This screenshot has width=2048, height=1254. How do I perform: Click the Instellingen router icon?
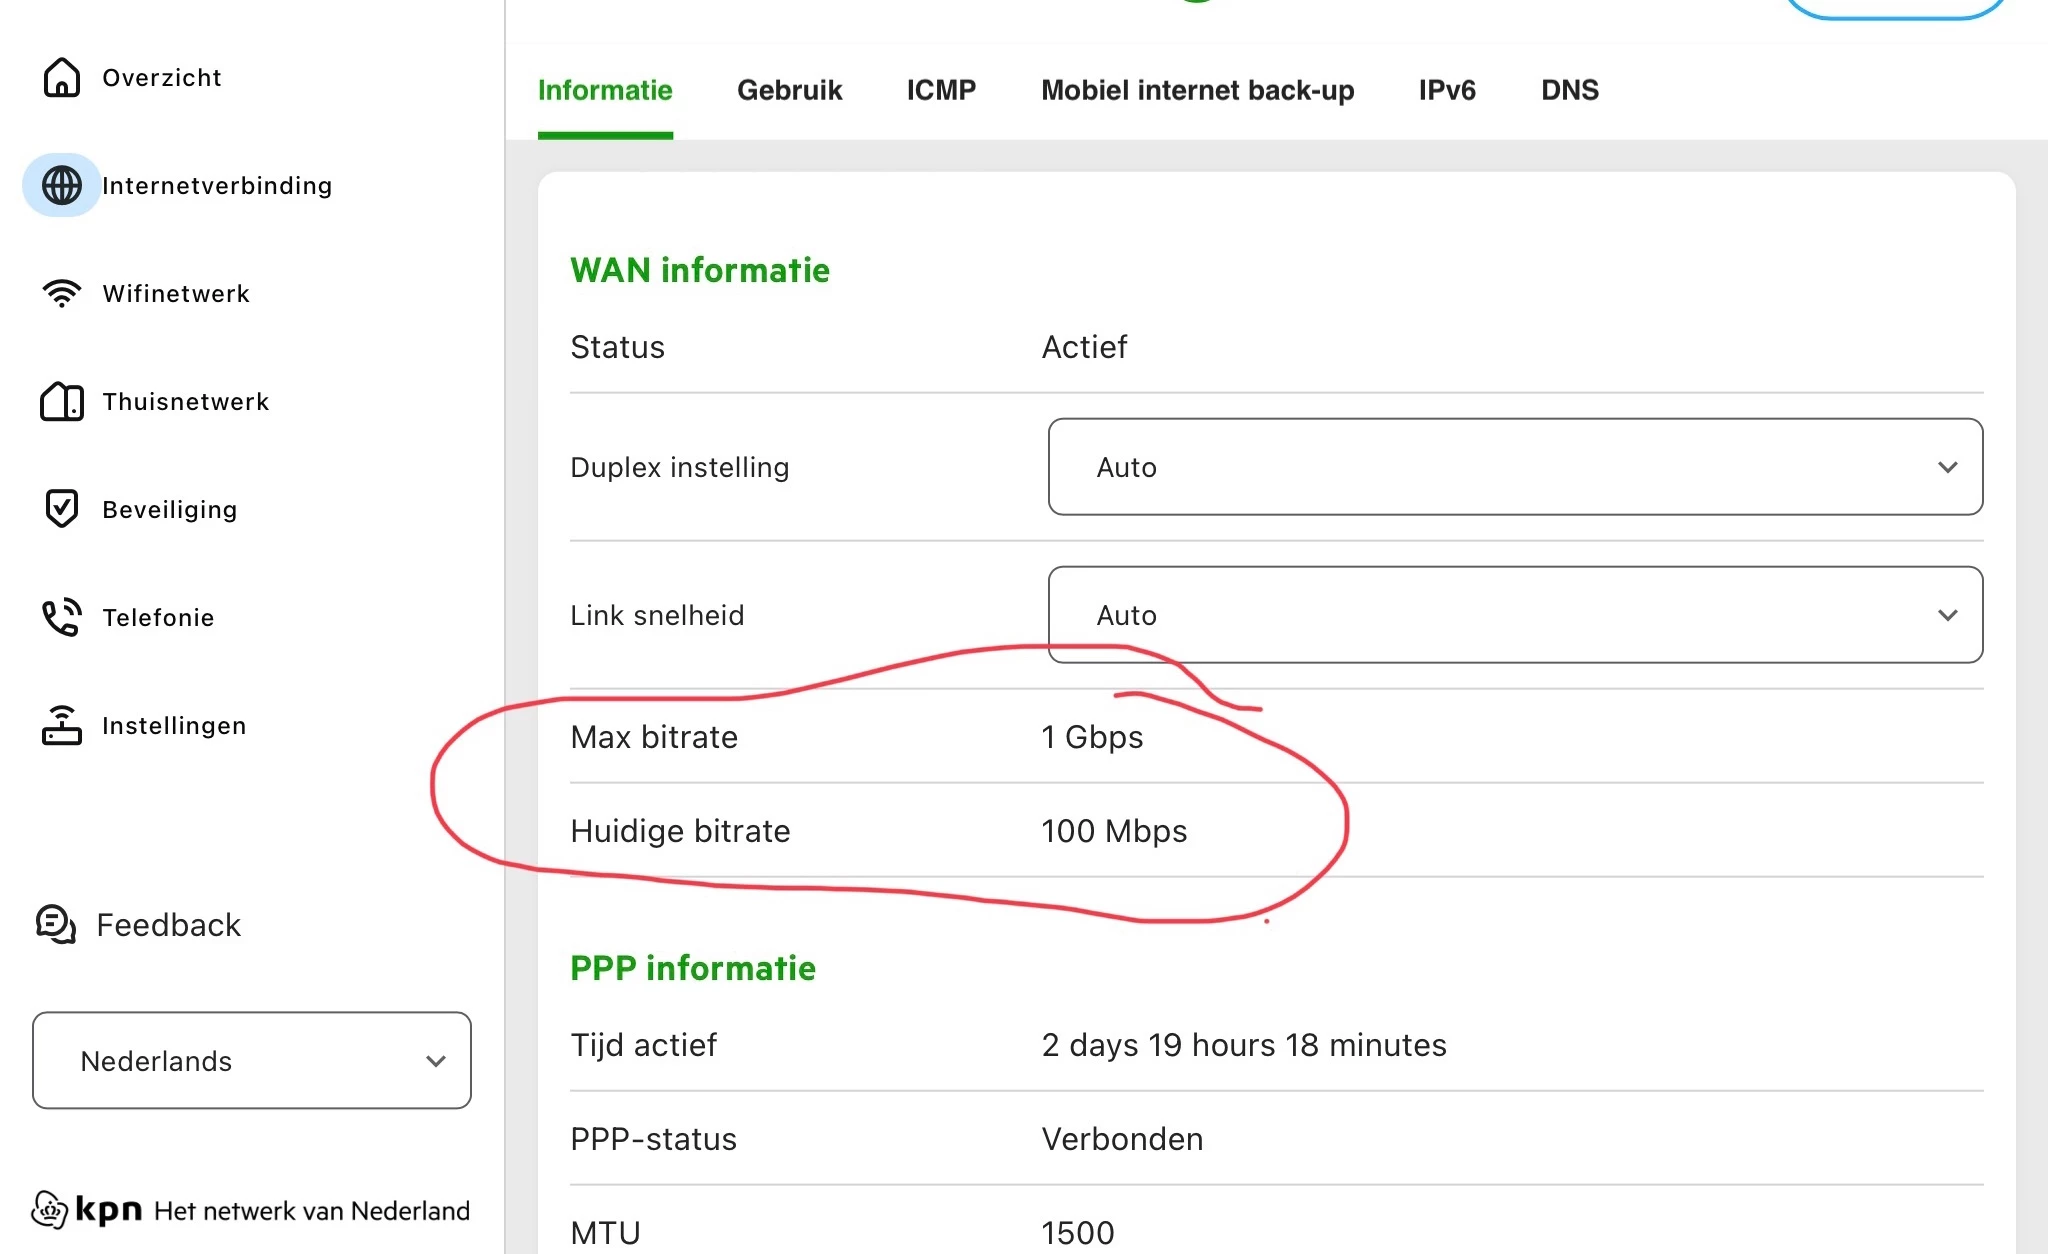point(61,725)
